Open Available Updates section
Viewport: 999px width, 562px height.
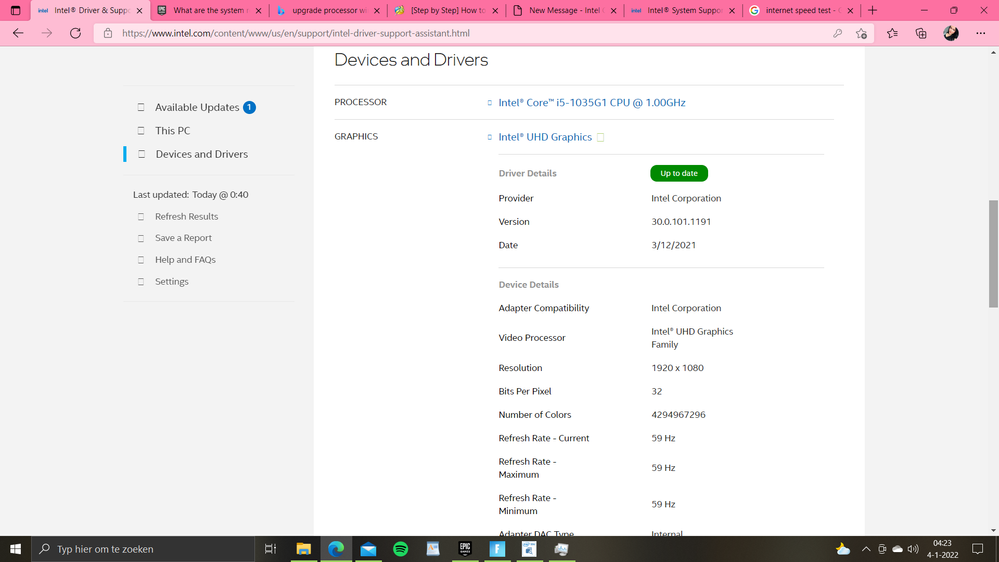pos(197,107)
